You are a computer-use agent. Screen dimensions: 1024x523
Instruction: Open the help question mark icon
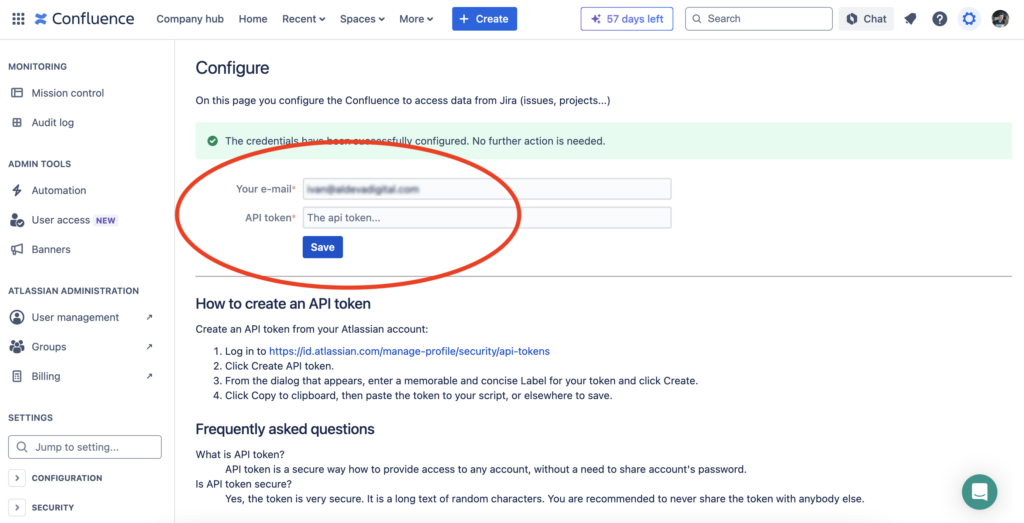click(939, 19)
